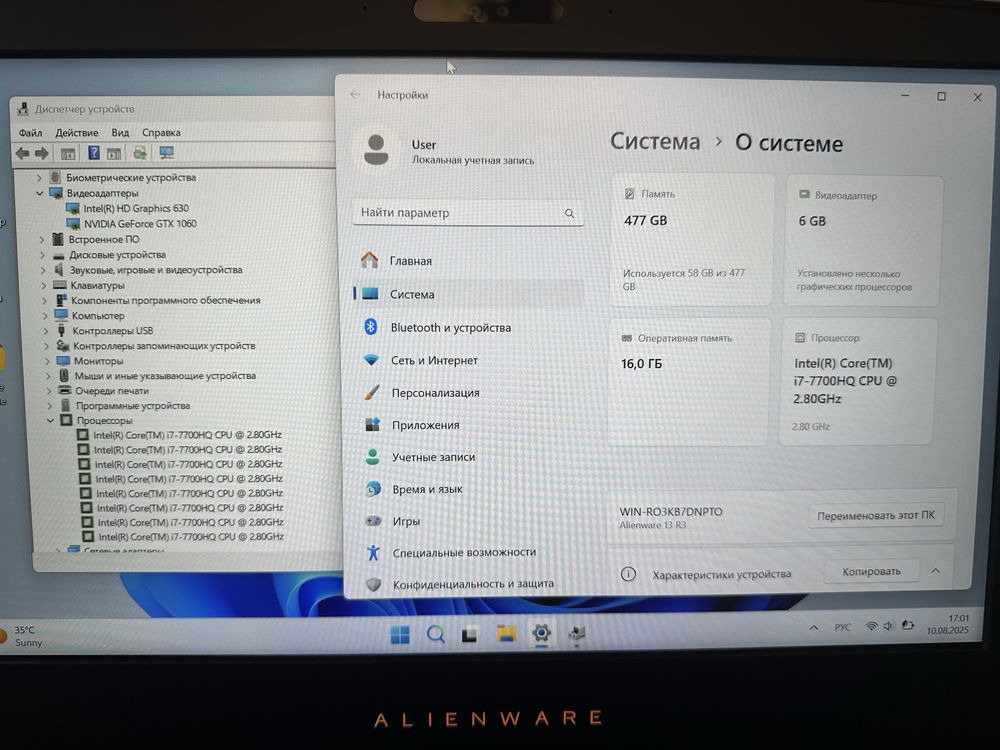Click the User account avatar icon
Image resolution: width=1000 pixels, height=750 pixels.
(x=376, y=151)
